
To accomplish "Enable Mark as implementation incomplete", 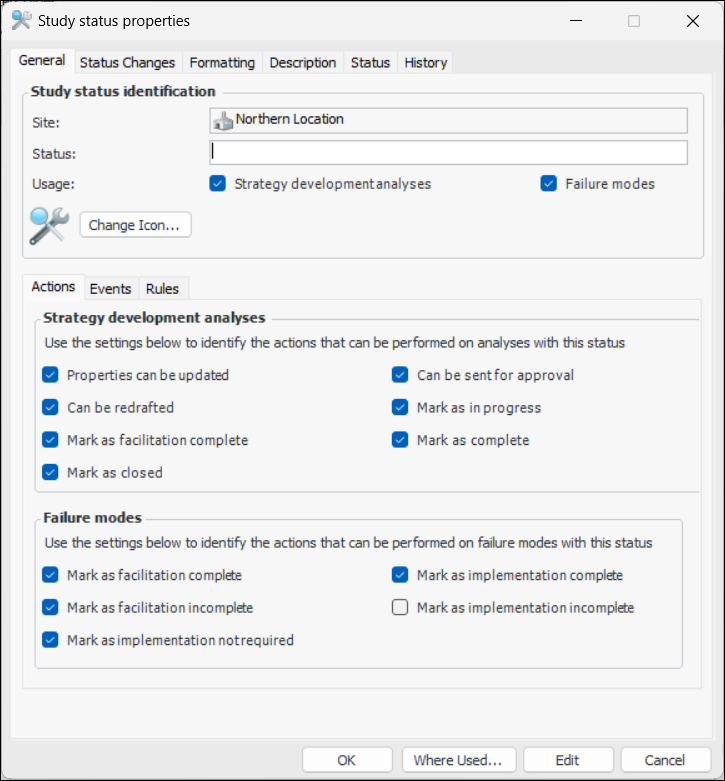I will pyautogui.click(x=400, y=607).
